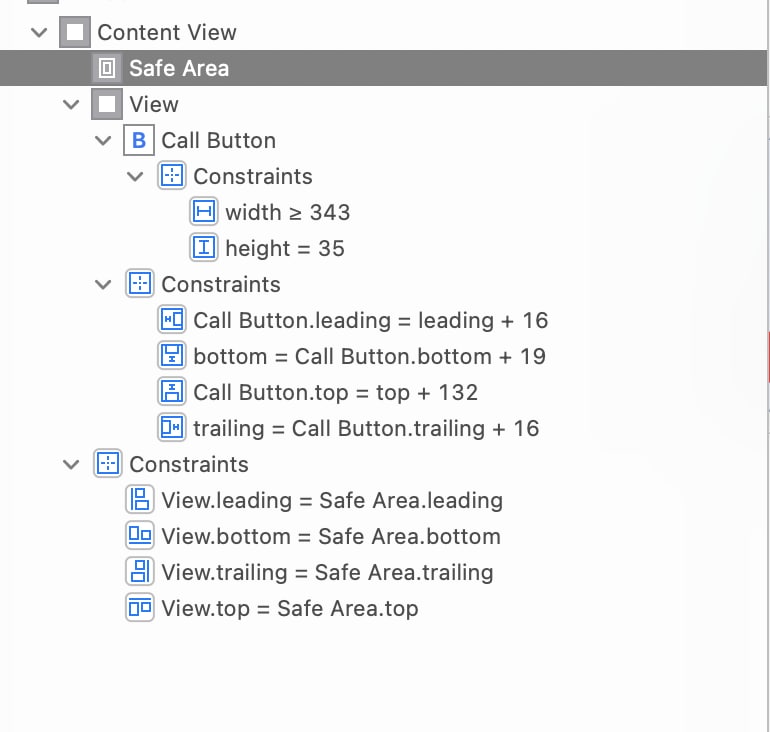
Task: Click the Safe Area icon
Action: coord(107,68)
